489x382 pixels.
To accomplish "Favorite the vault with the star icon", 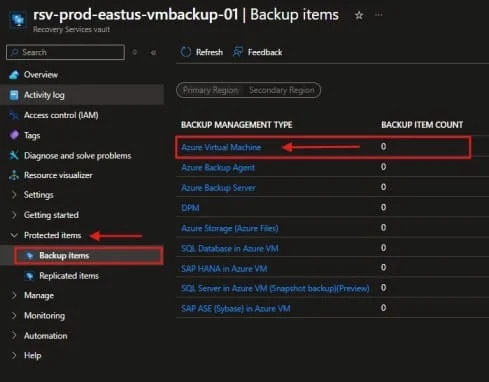I will click(359, 15).
